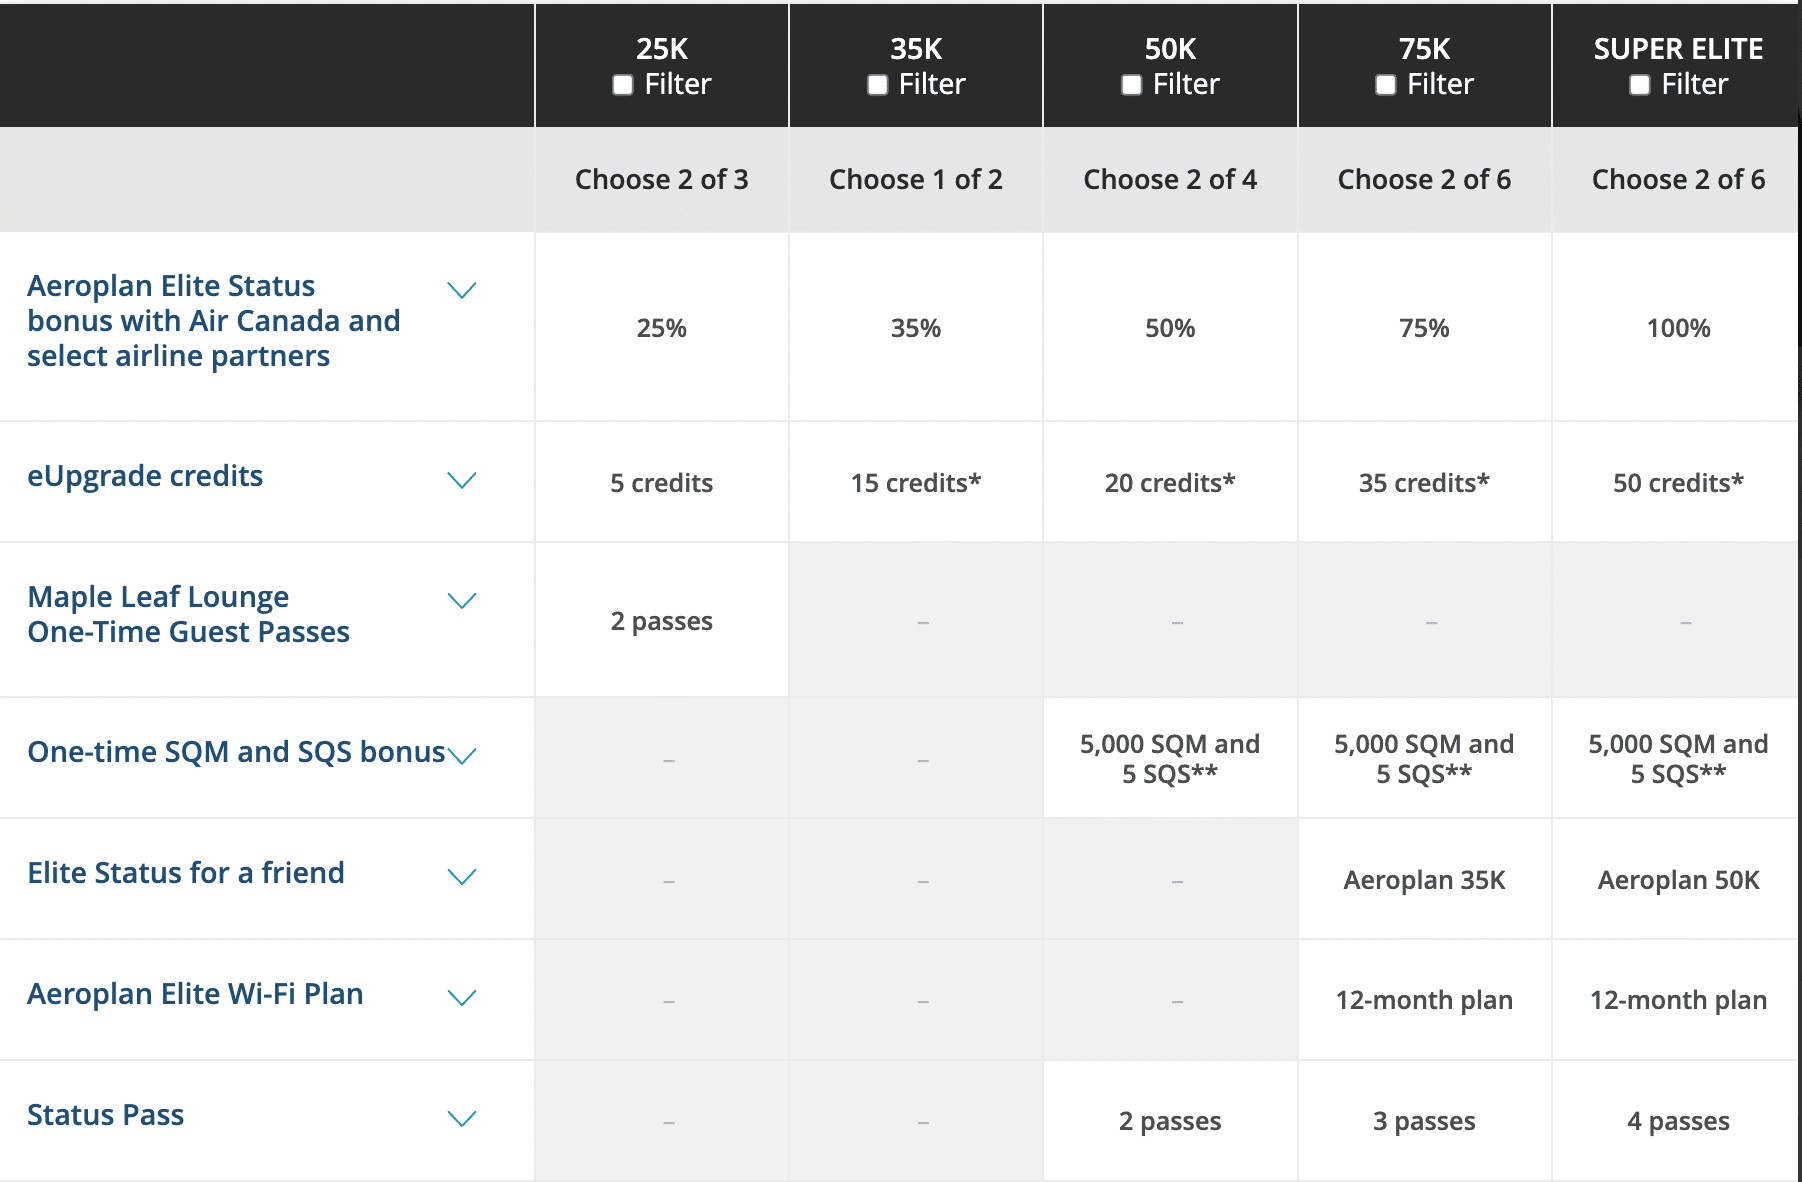Expand Aeroplan Elite Status bonus chevron
Screen dimensions: 1802x1182
461,290
